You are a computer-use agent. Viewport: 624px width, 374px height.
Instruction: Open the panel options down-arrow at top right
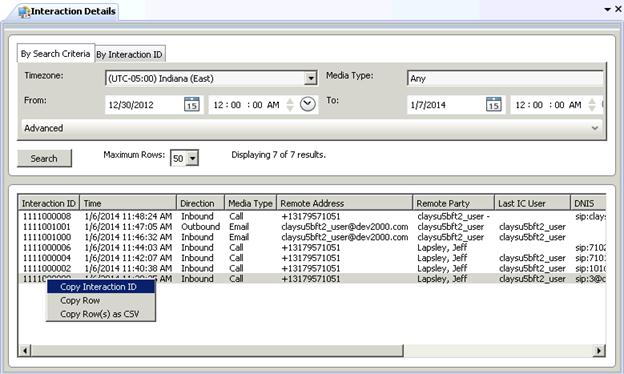607,9
